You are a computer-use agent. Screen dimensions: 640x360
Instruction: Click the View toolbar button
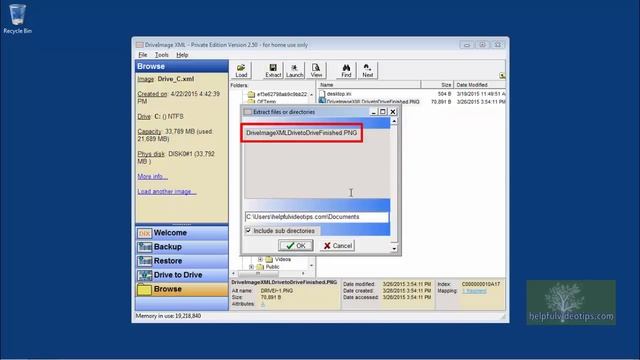click(316, 71)
